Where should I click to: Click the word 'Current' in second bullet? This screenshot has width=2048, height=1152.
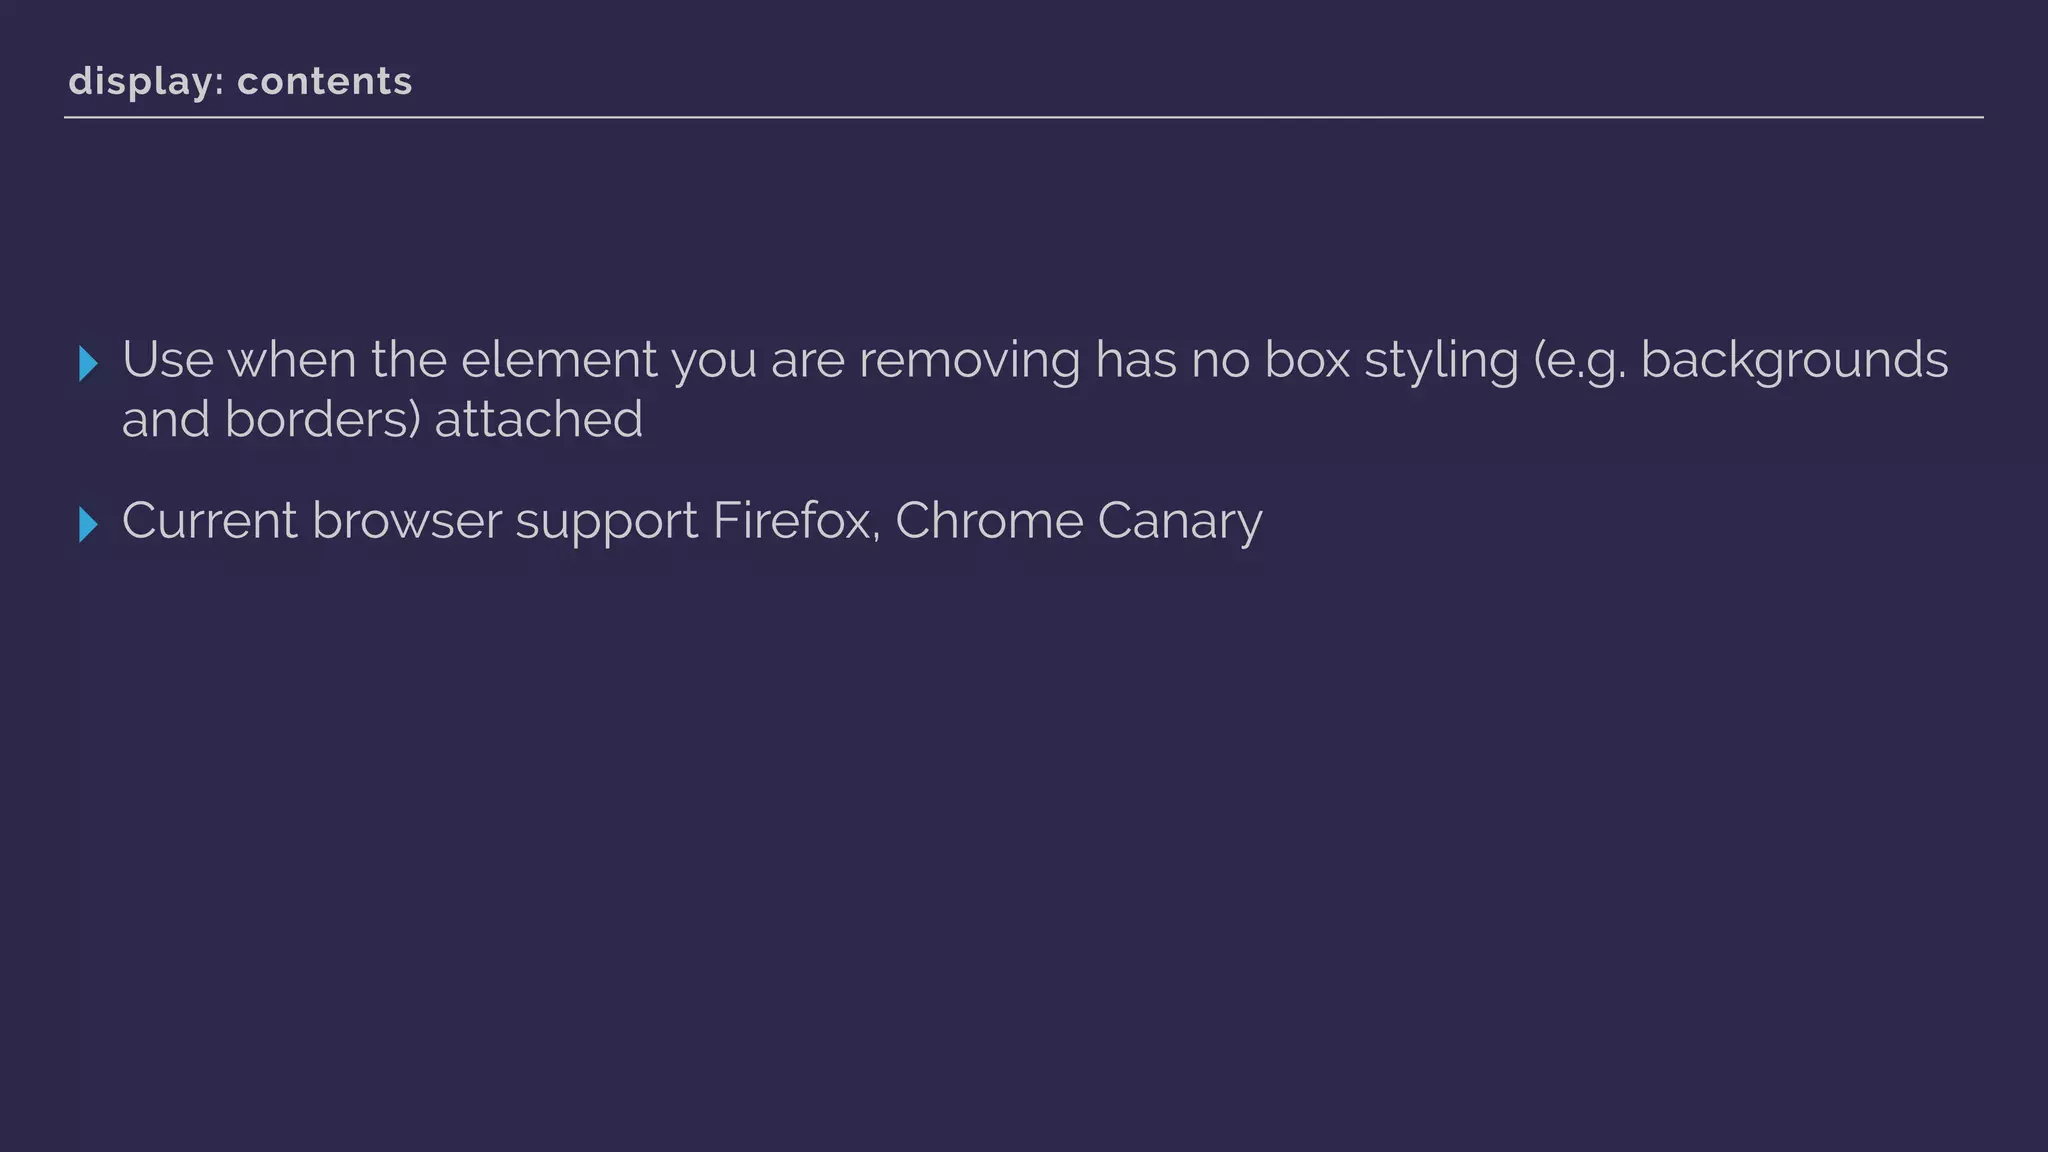[209, 521]
